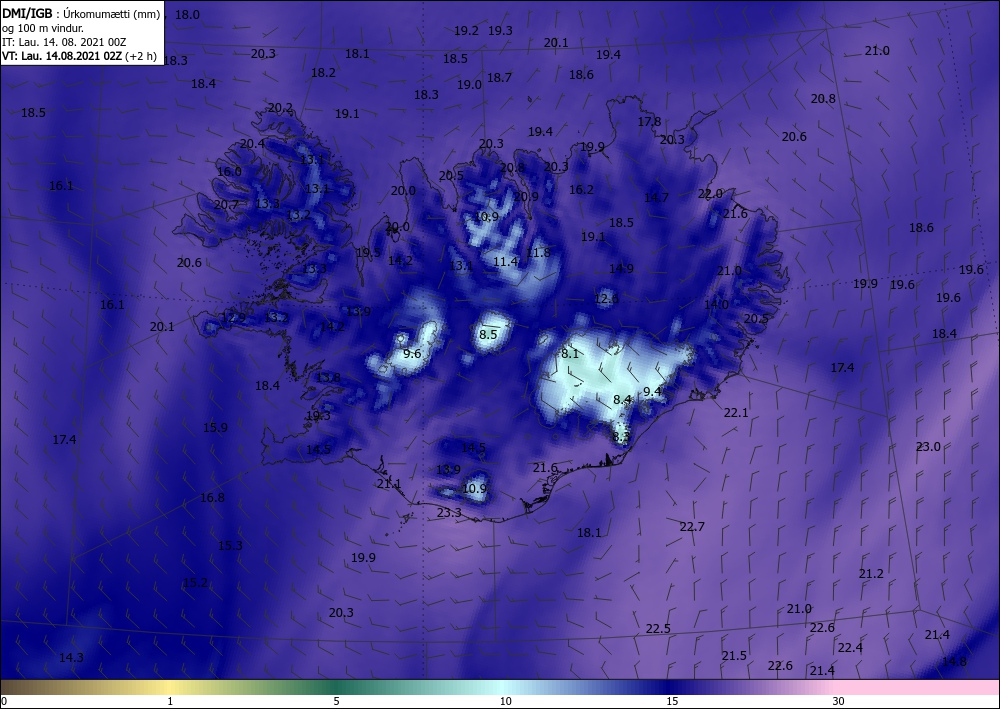The width and height of the screenshot is (1000, 709).
Task: Click the '15' tick on the color scale
Action: (x=672, y=701)
